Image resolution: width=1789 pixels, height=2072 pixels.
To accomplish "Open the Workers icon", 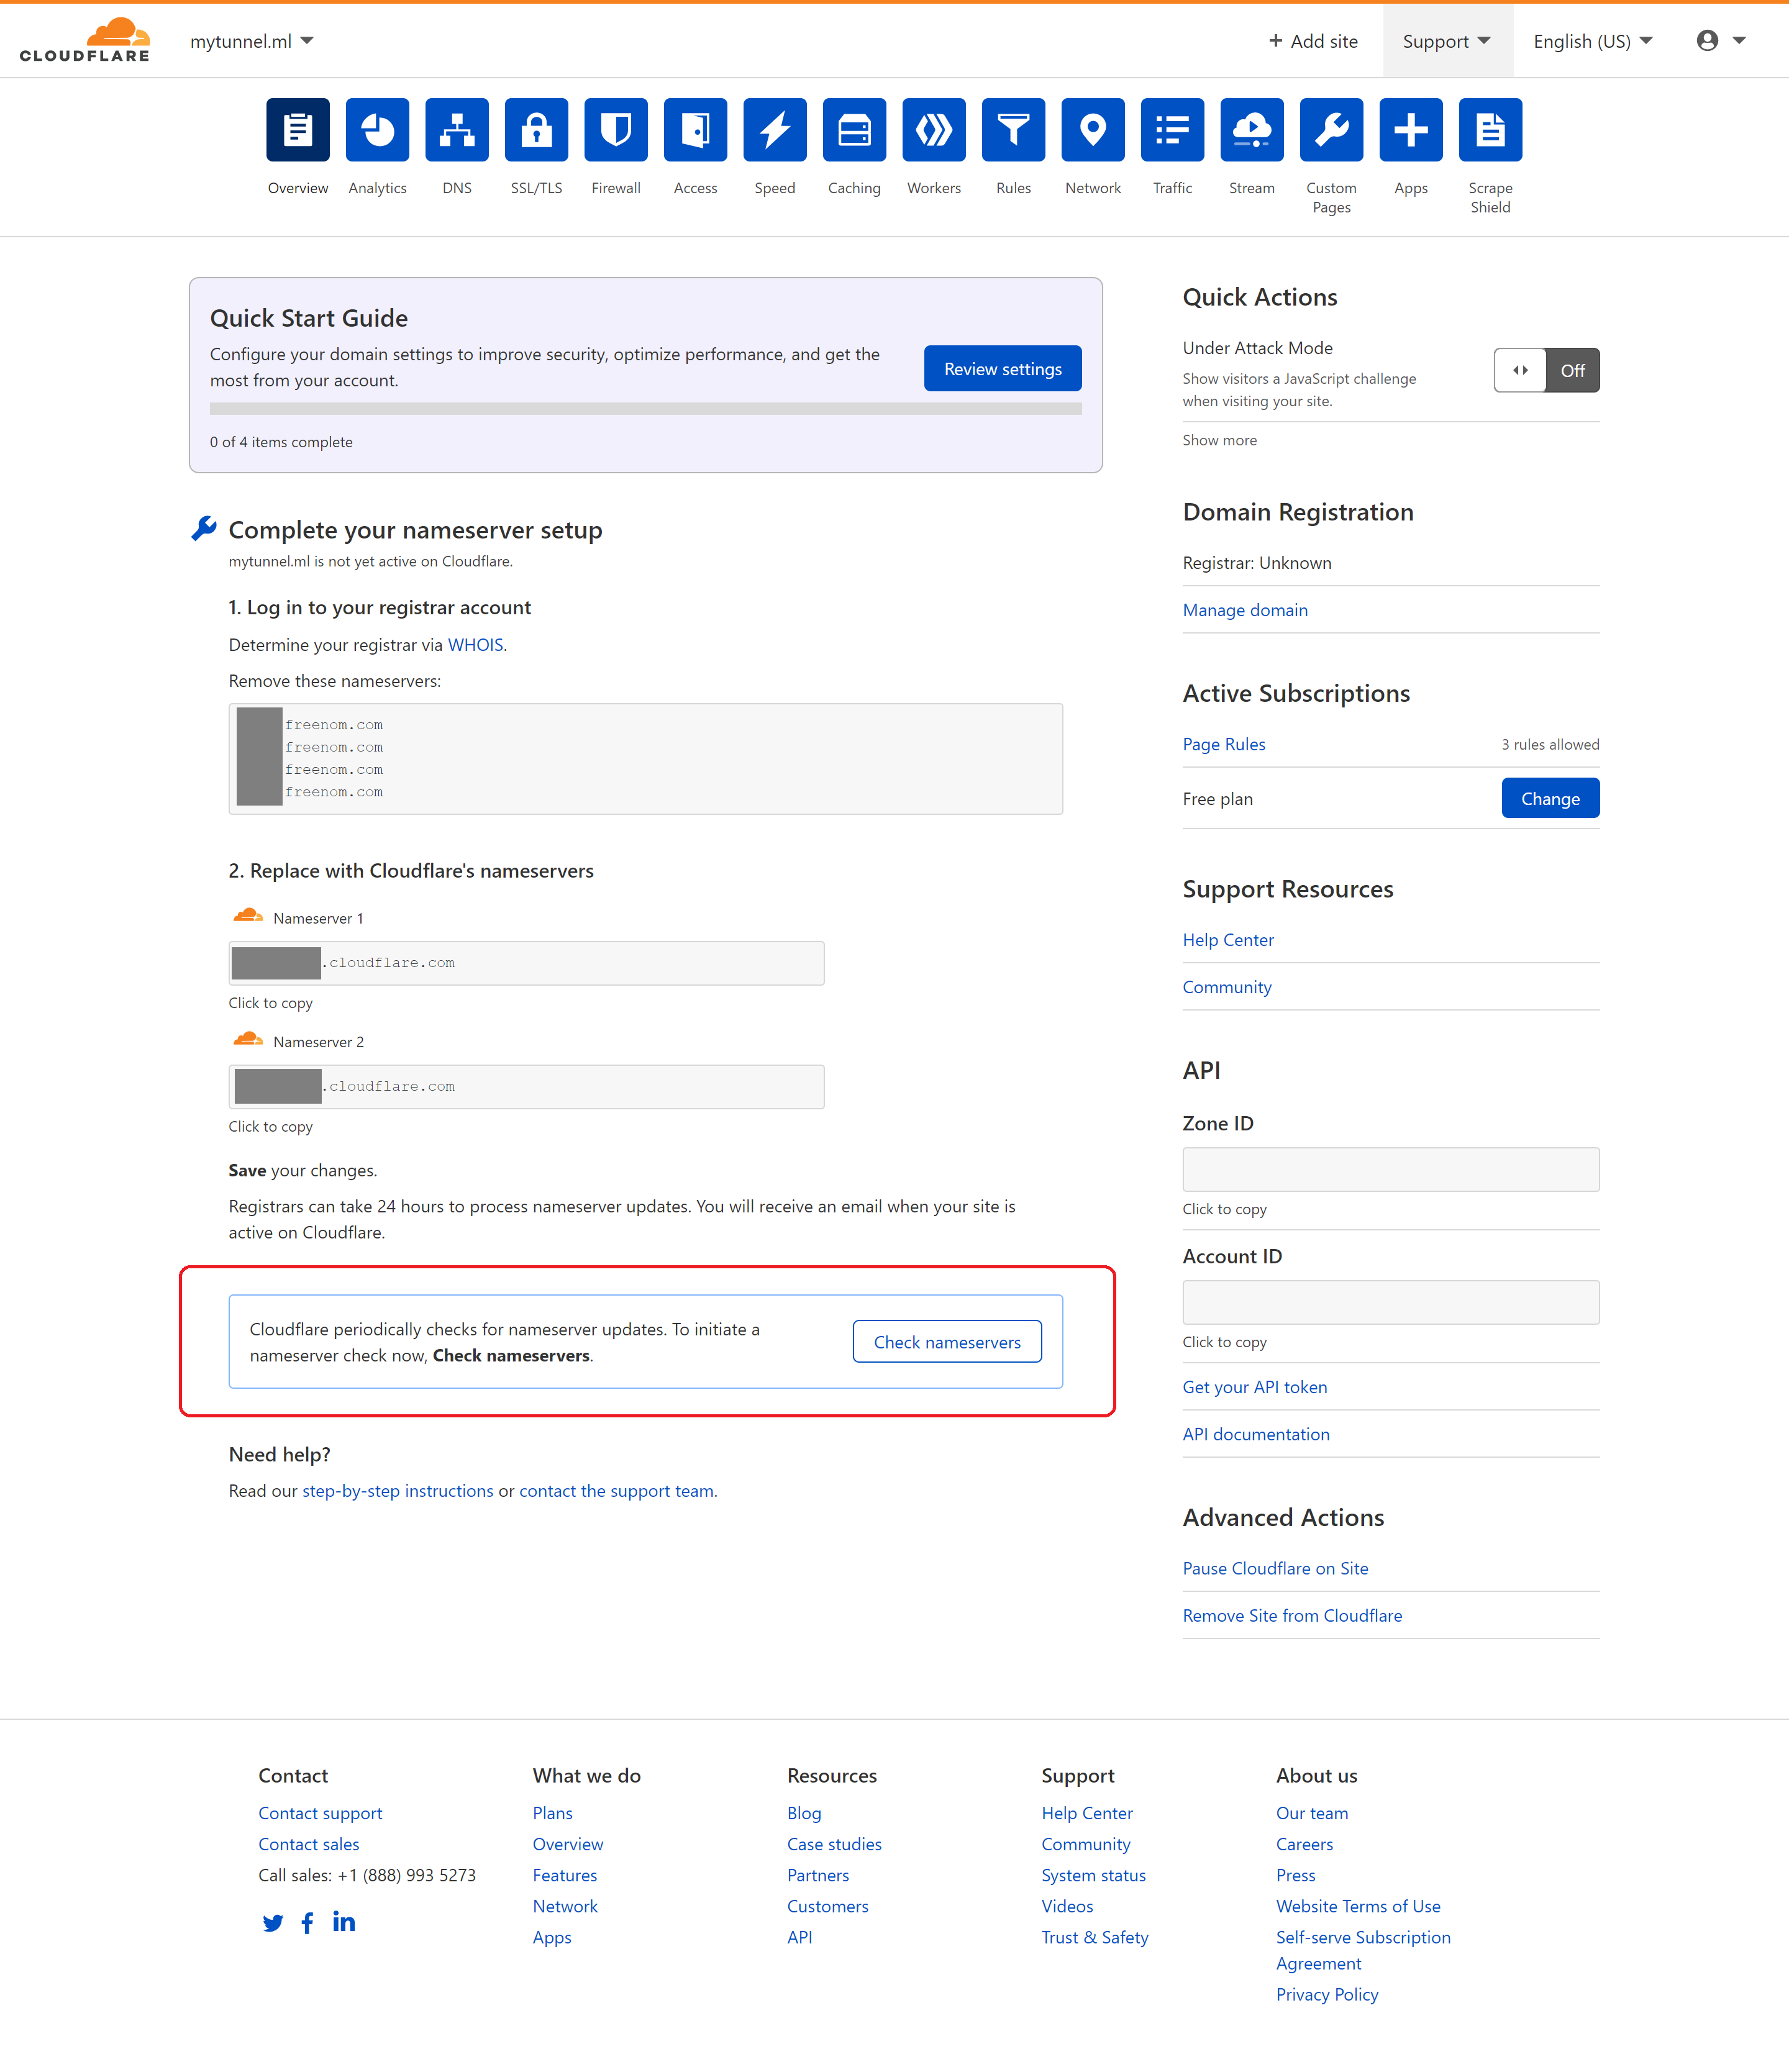I will pyautogui.click(x=934, y=130).
